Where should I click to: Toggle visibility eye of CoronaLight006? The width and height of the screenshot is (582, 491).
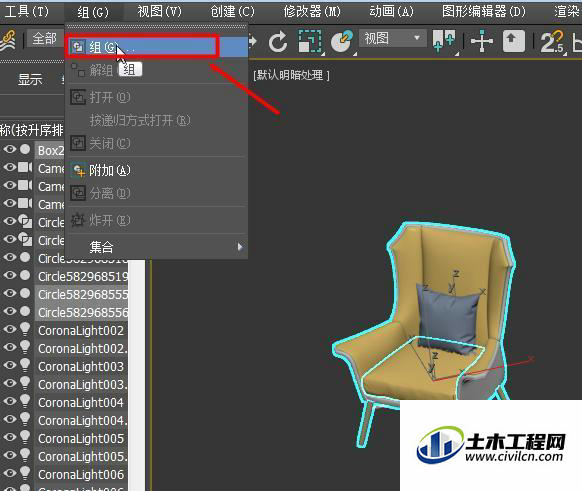tap(10, 473)
